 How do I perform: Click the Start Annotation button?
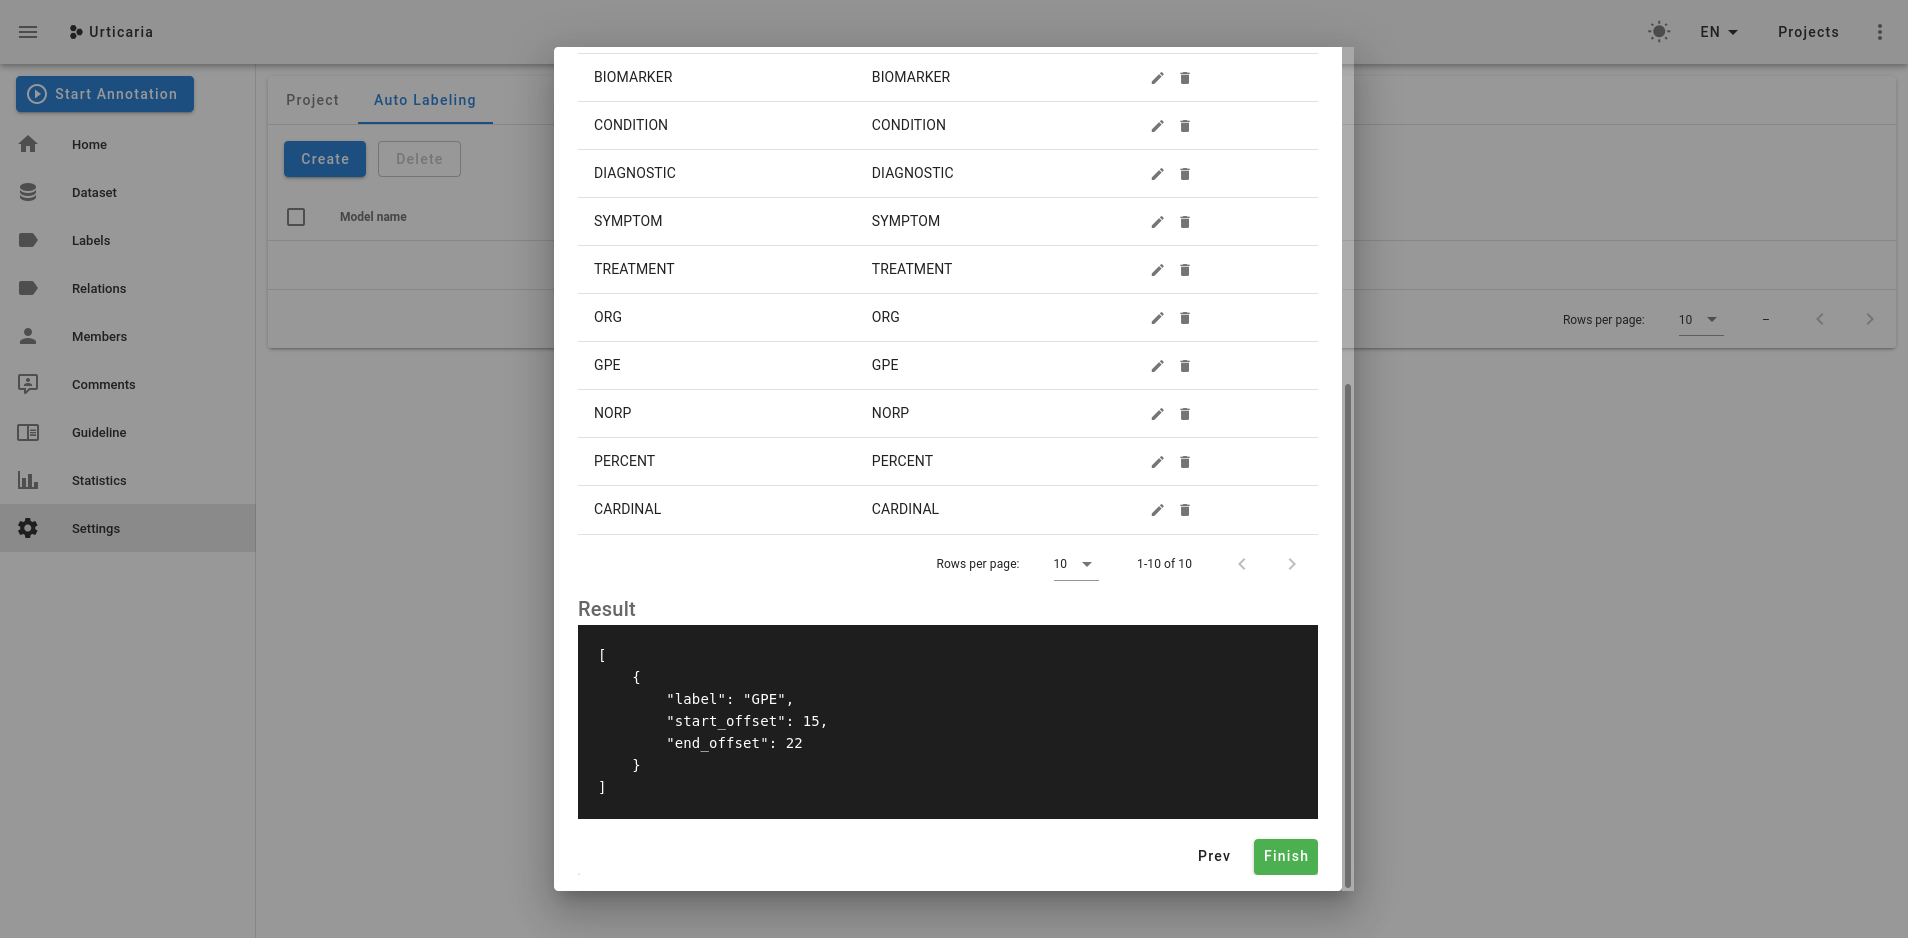(105, 94)
